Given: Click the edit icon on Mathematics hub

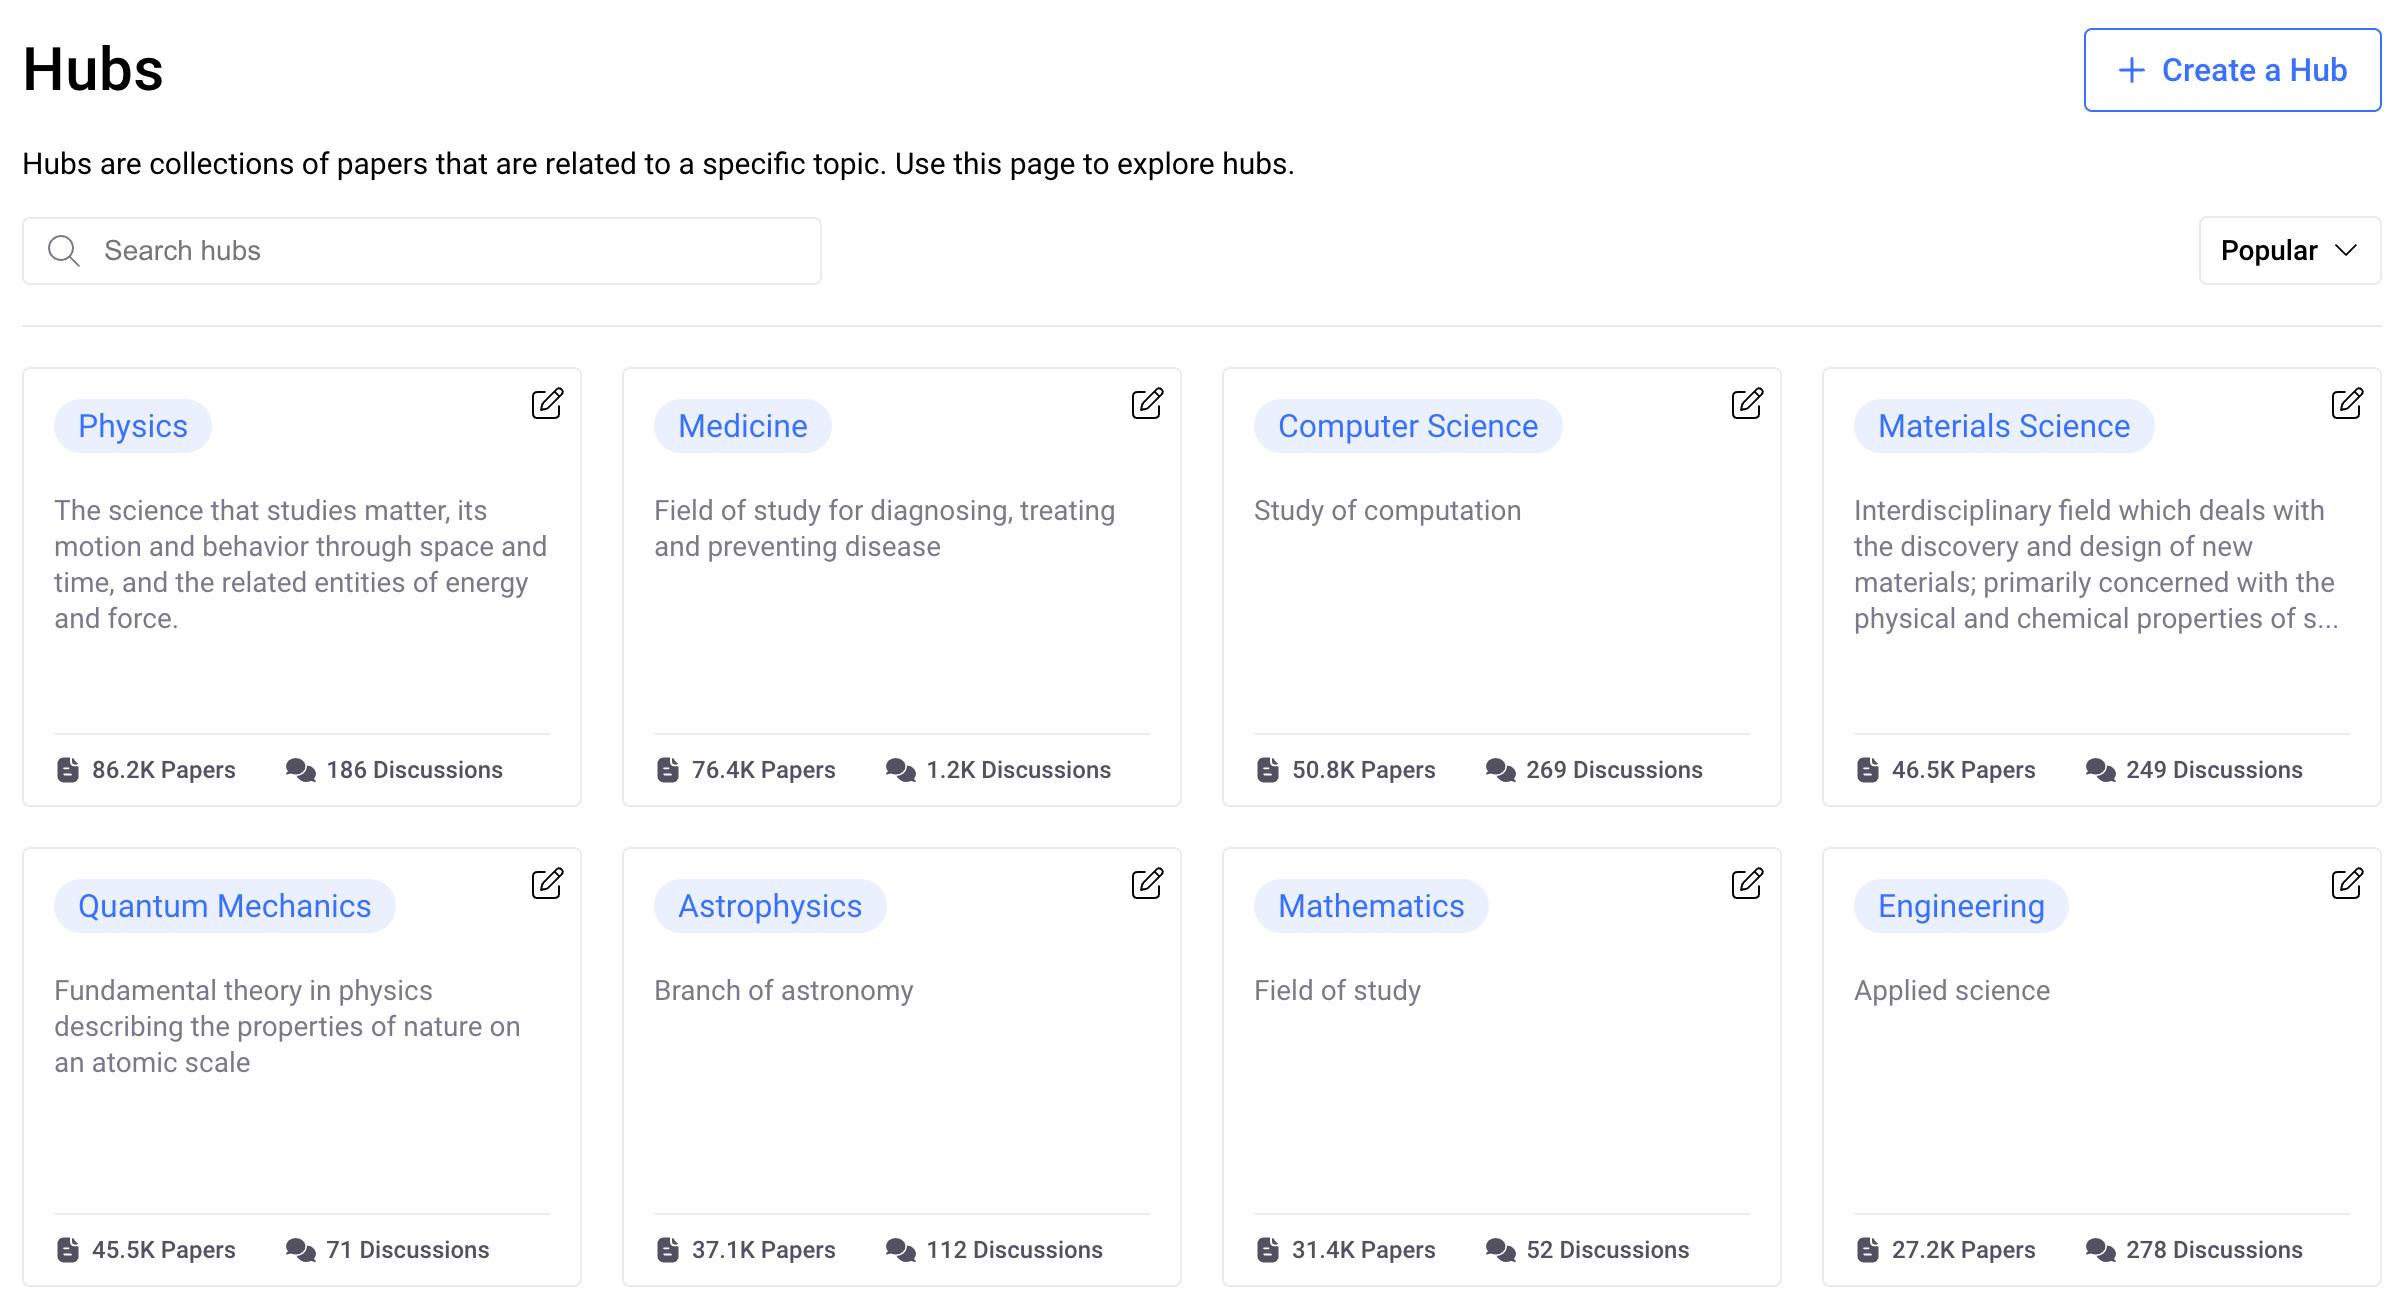Looking at the screenshot, I should 1747,883.
